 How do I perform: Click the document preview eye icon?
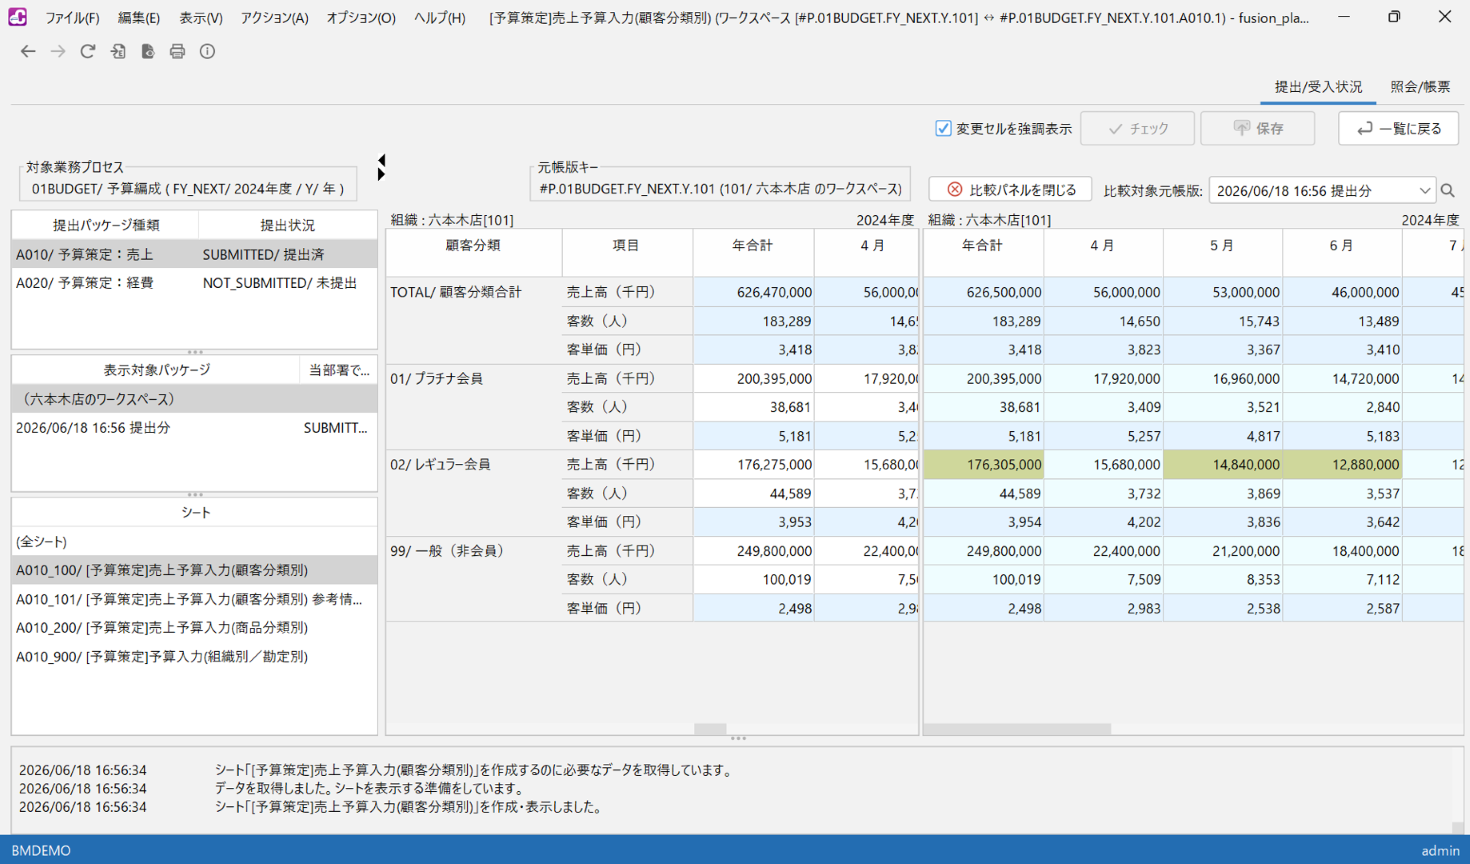(x=148, y=51)
